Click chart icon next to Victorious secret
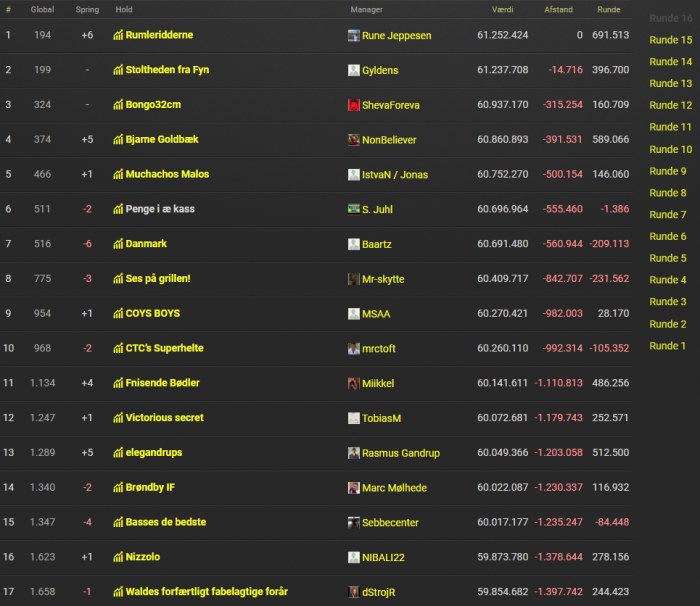700x606 pixels. pyautogui.click(x=118, y=418)
